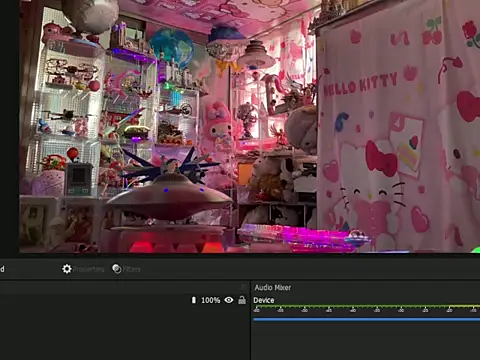Click the blue globe balloon in preview

171,47
